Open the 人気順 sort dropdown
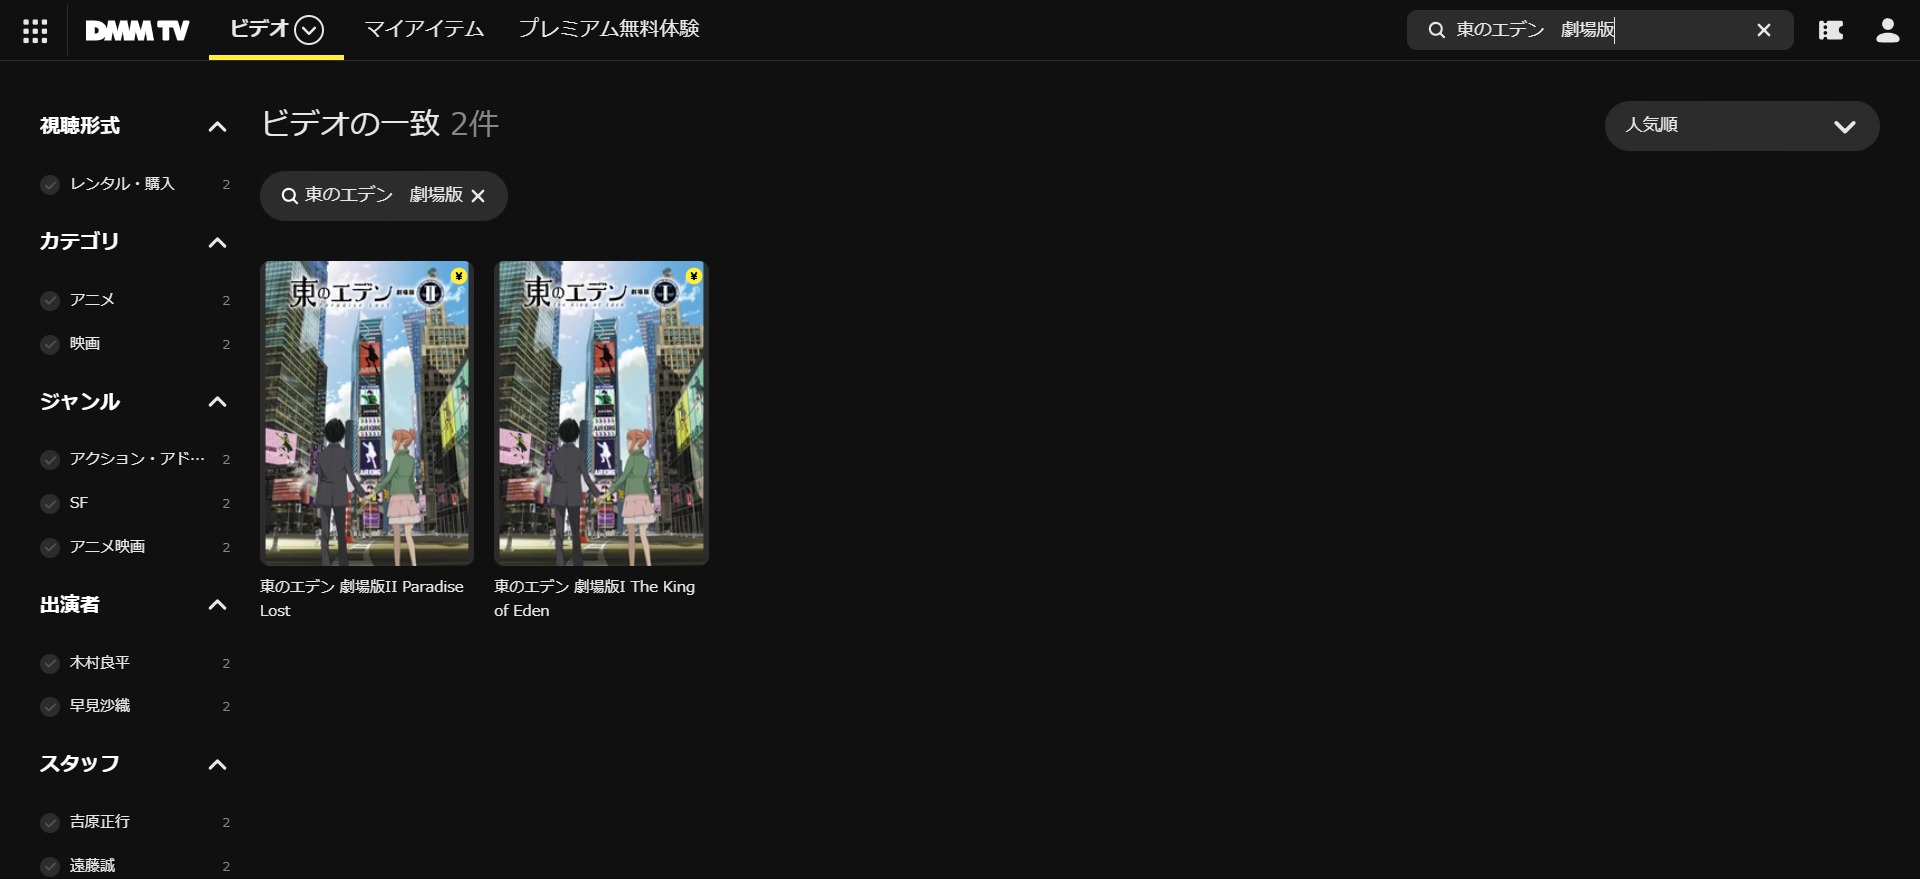This screenshot has width=1920, height=879. click(x=1742, y=126)
